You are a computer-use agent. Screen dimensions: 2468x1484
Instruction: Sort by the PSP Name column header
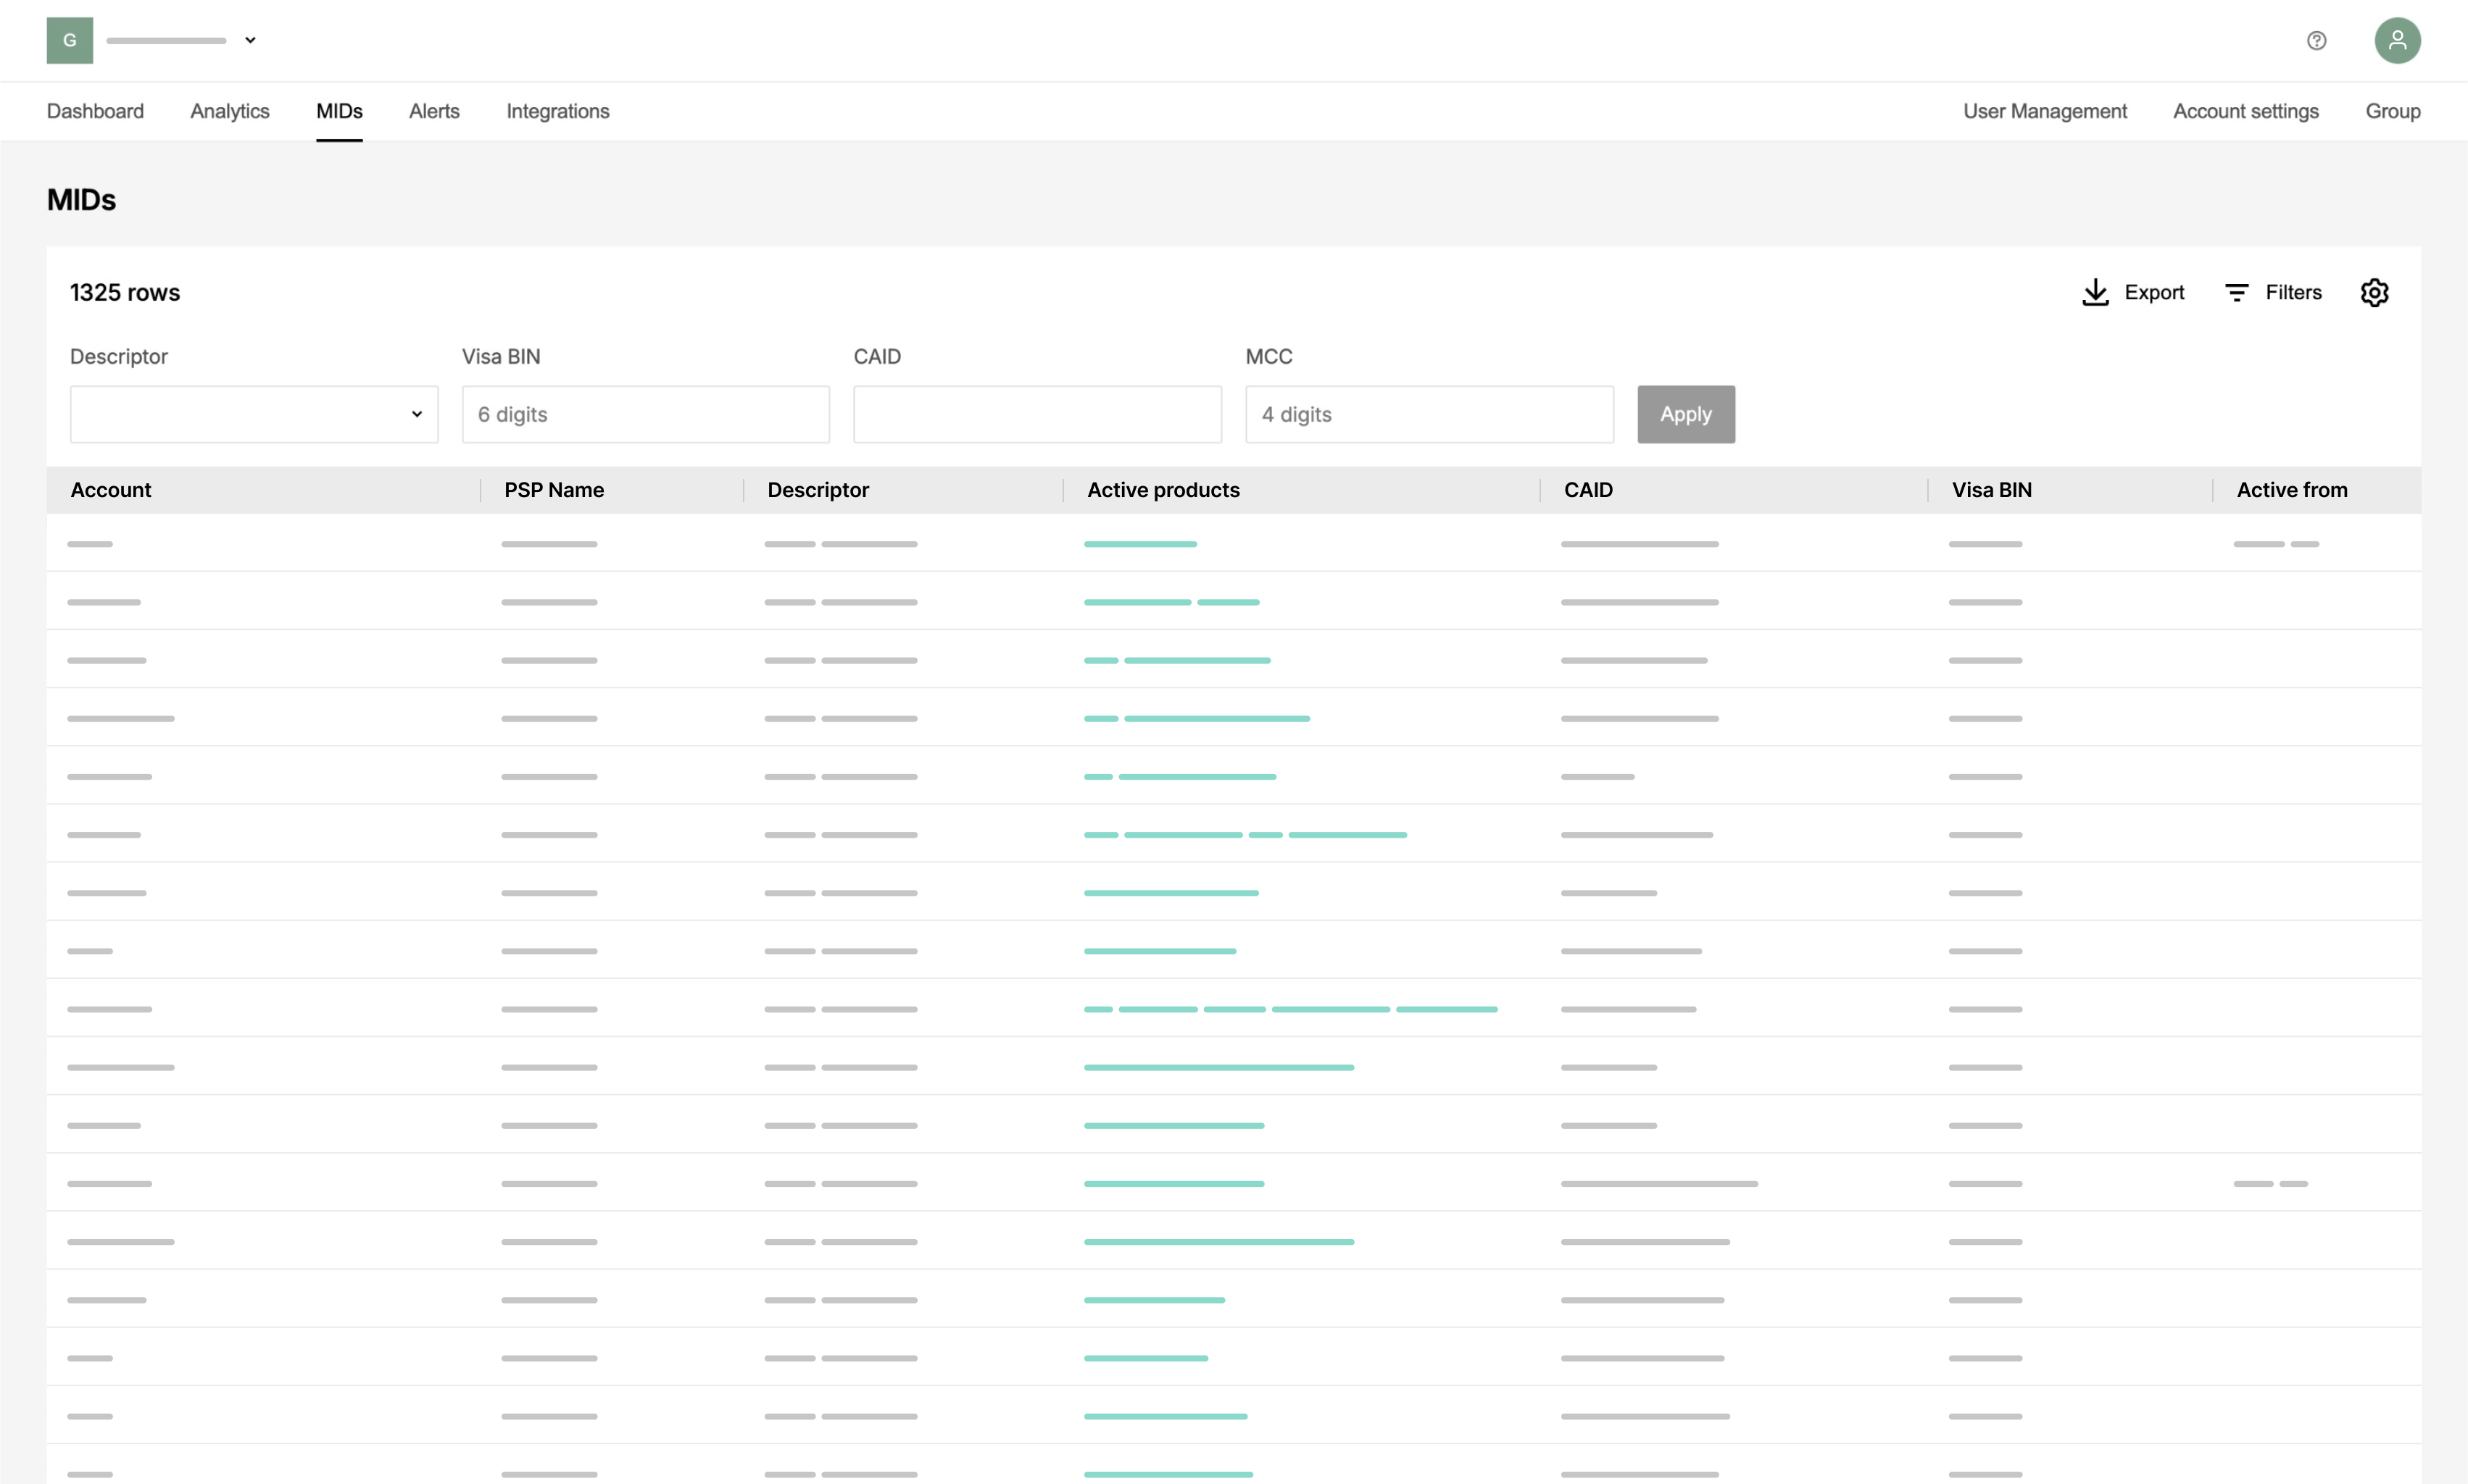(554, 490)
